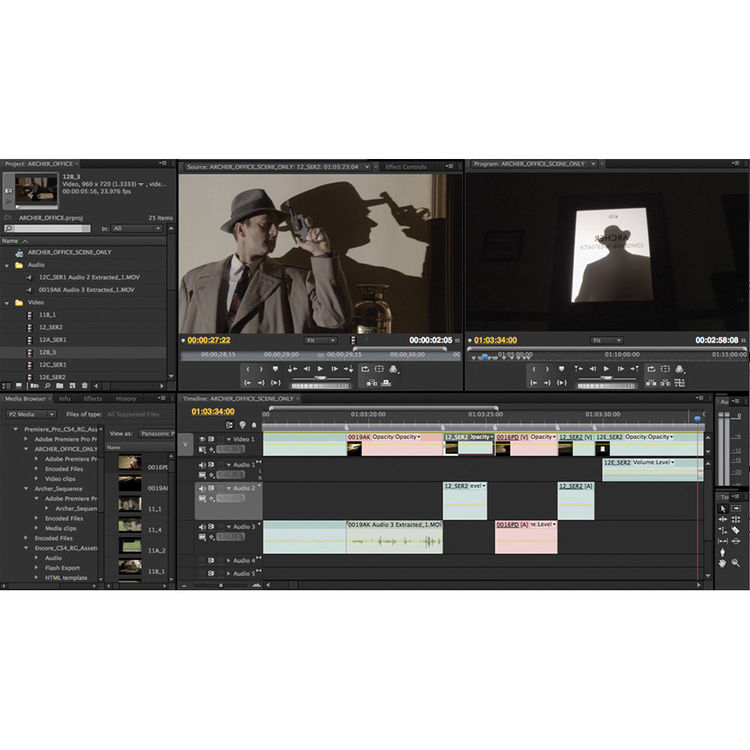Click the New Bin folder icon
The height and width of the screenshot is (750, 750).
coord(60,385)
